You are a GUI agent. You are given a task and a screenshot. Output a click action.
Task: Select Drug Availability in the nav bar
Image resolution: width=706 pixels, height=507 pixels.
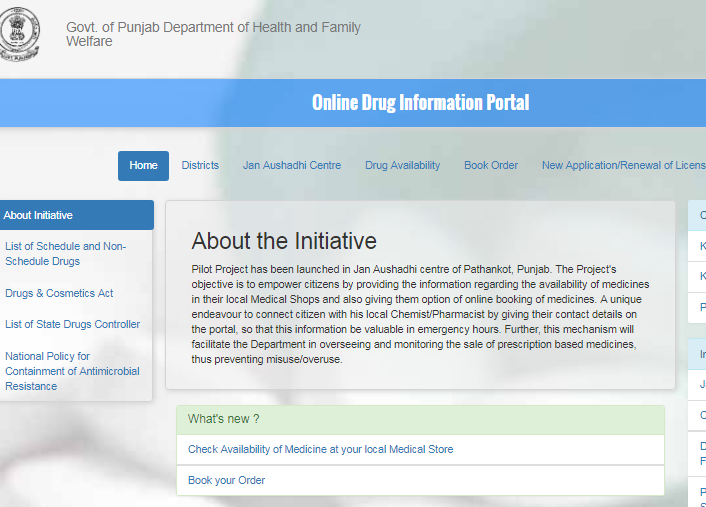coord(403,166)
